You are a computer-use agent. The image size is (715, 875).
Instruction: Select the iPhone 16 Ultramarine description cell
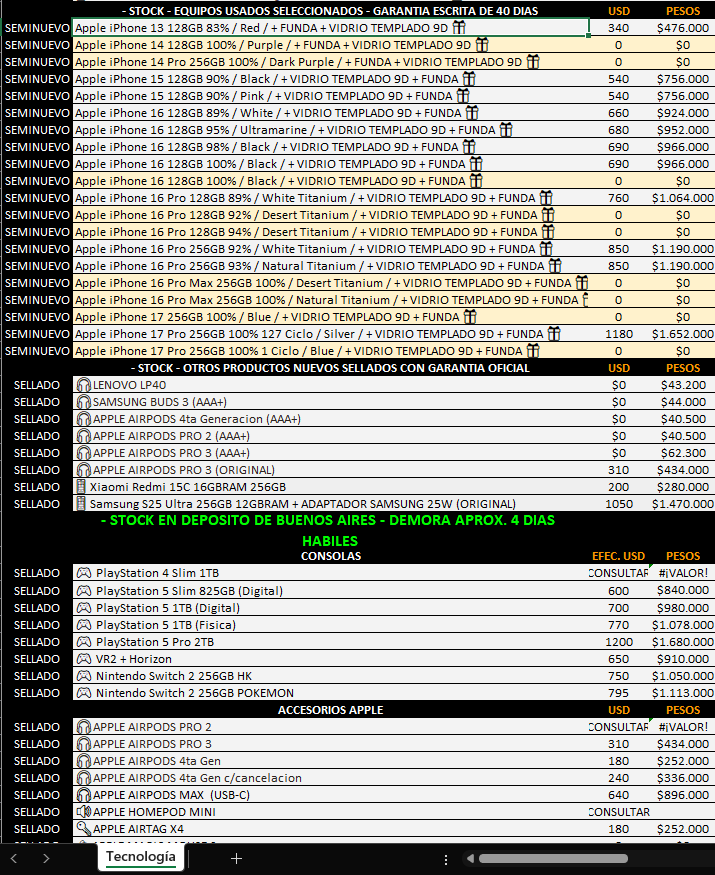coord(330,130)
